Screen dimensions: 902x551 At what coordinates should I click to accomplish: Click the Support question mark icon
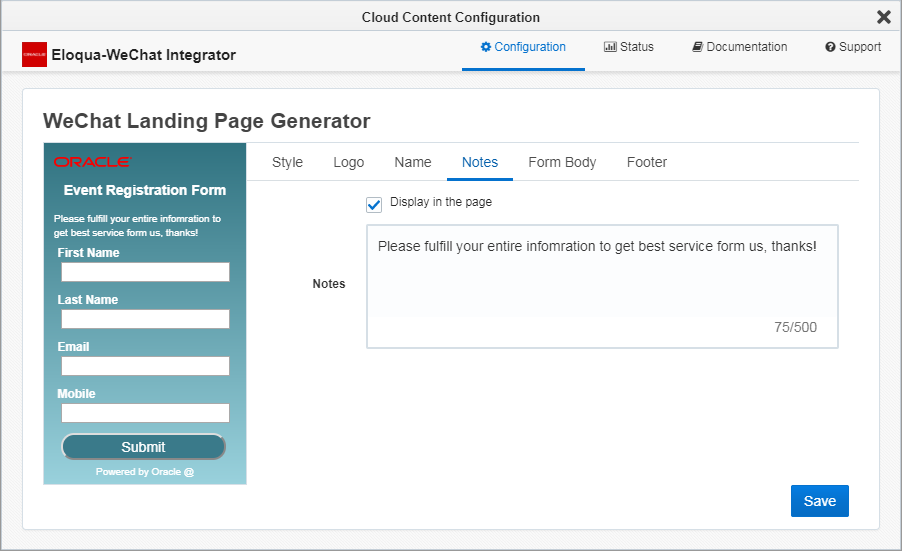tap(830, 47)
